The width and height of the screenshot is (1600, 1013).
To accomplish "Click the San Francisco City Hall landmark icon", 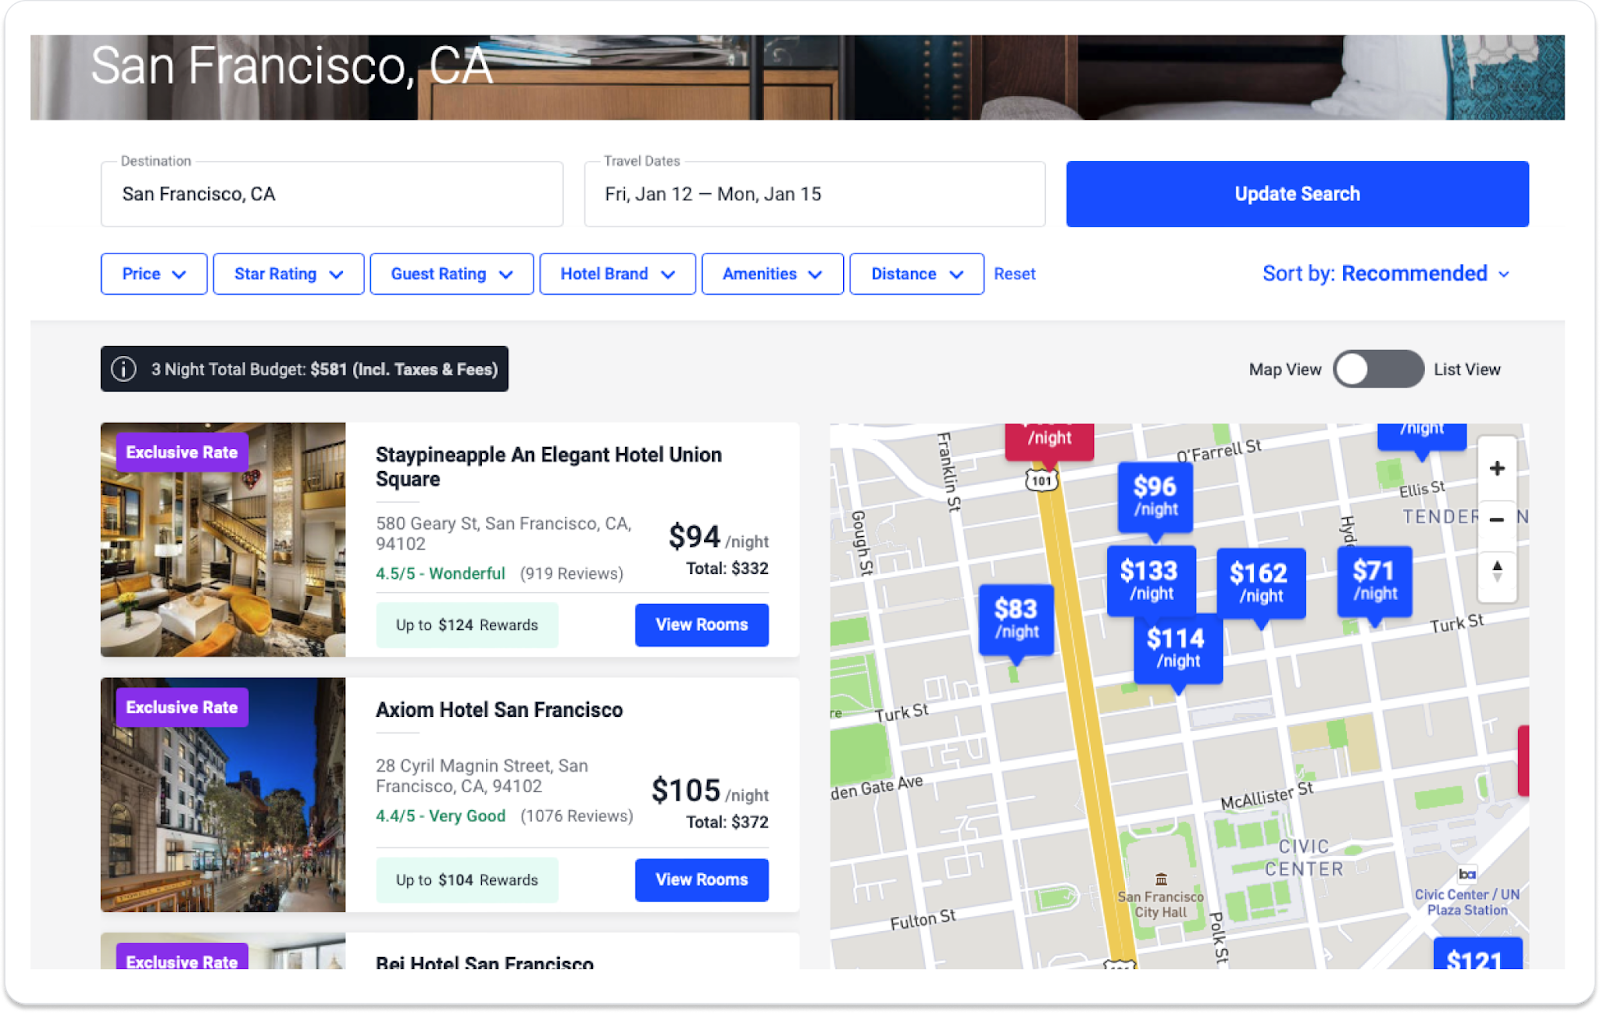I will [x=1161, y=879].
